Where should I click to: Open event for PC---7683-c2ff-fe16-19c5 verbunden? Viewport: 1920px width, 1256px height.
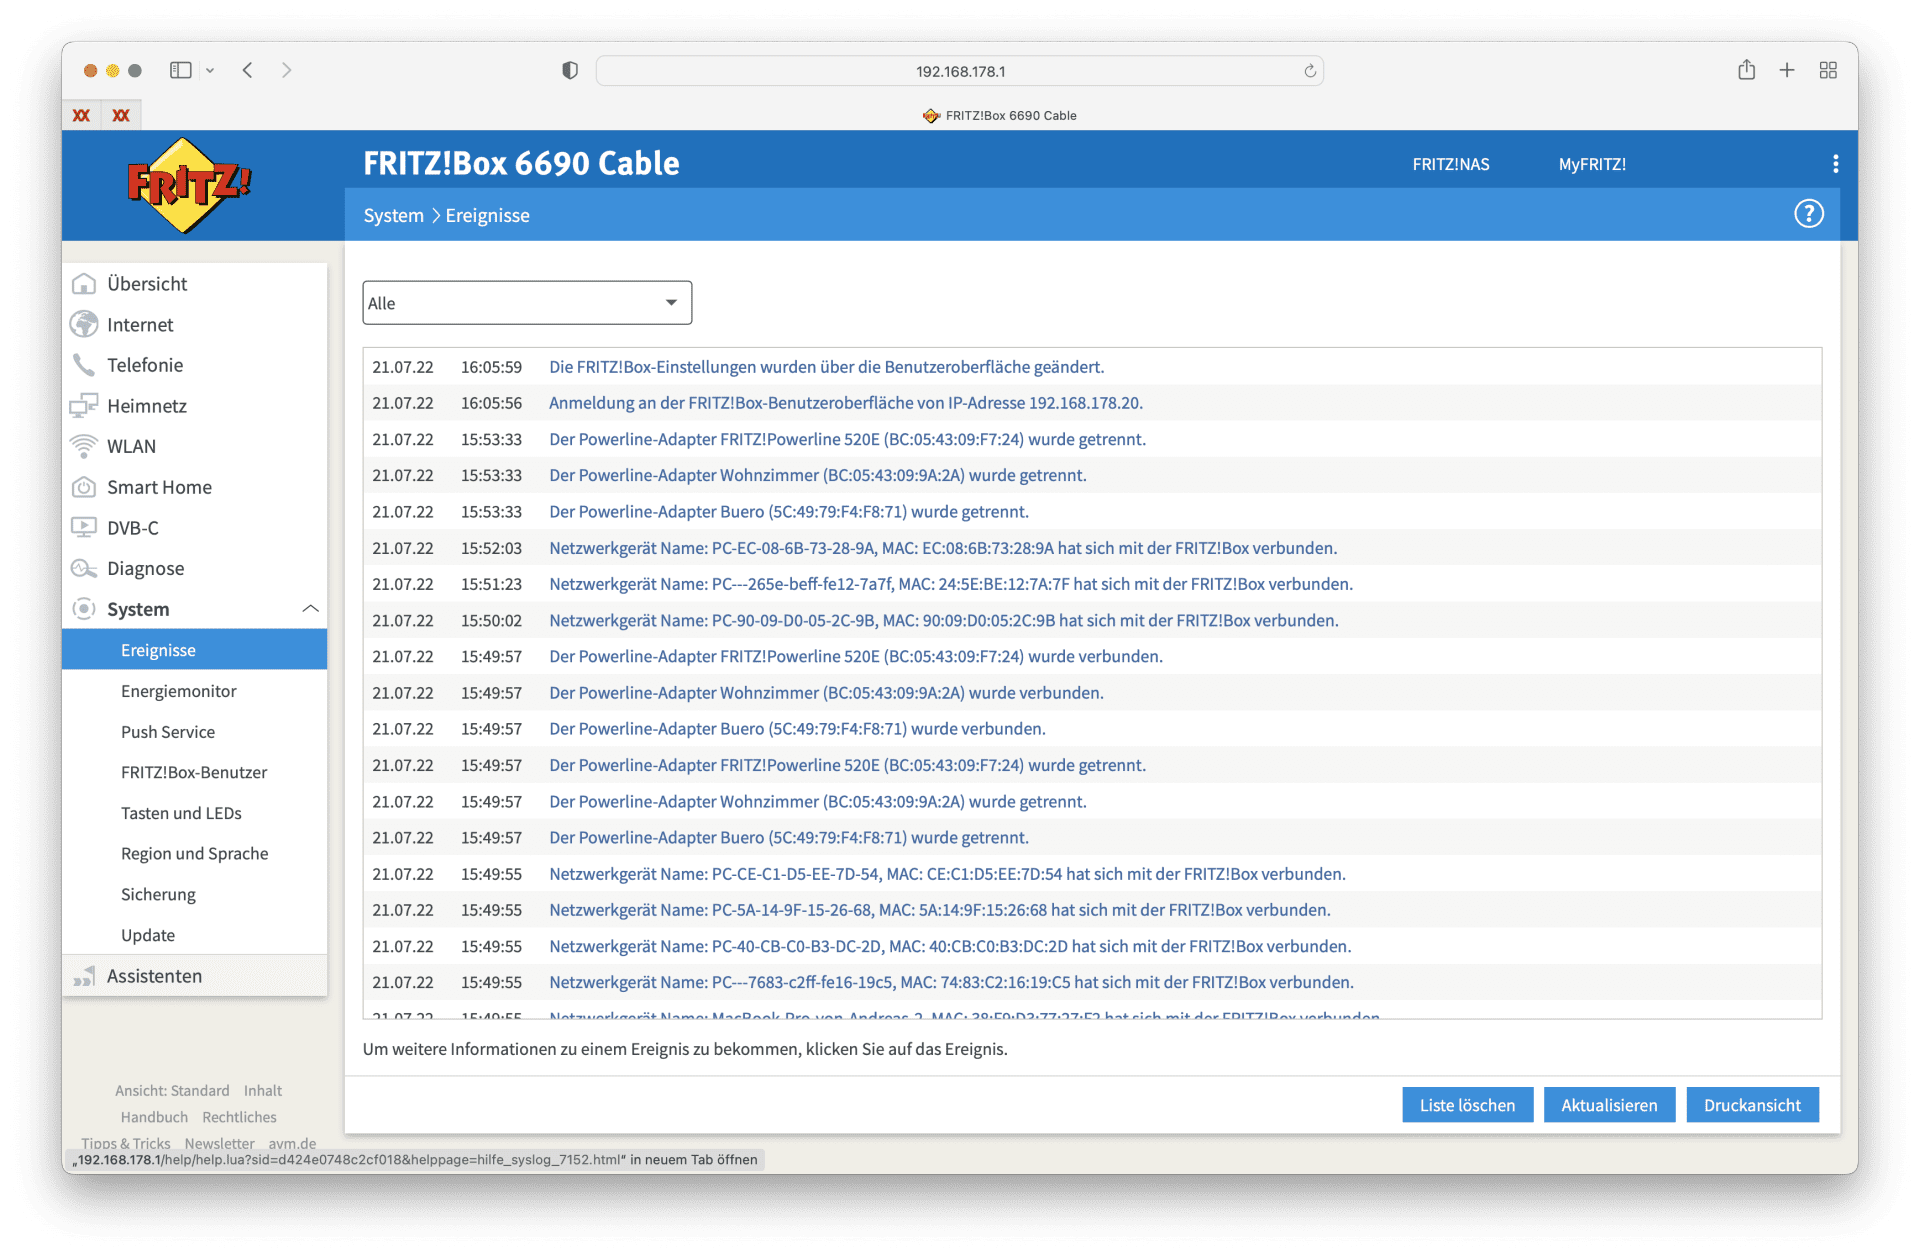pos(951,982)
